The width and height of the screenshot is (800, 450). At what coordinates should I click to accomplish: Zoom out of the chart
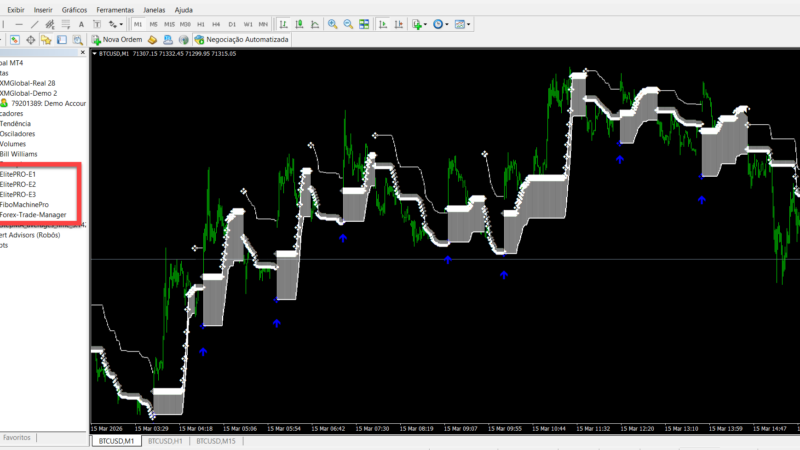click(348, 24)
